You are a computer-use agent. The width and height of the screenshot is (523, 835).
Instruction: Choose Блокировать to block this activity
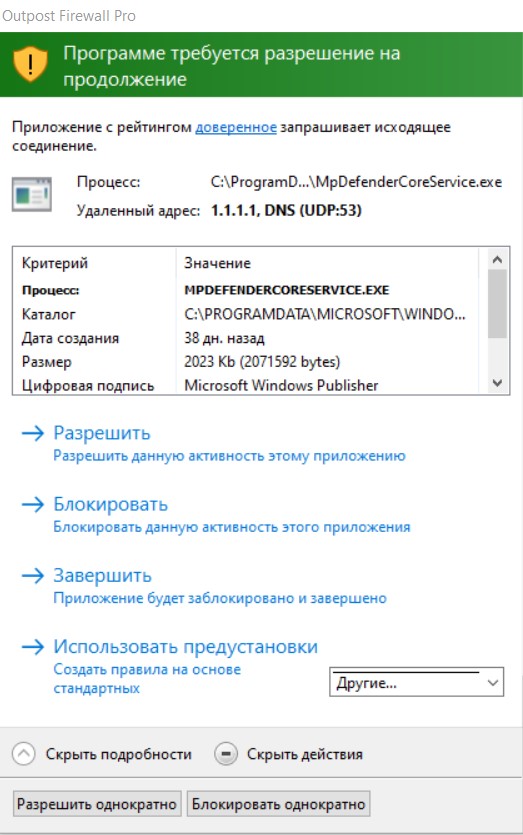(110, 504)
